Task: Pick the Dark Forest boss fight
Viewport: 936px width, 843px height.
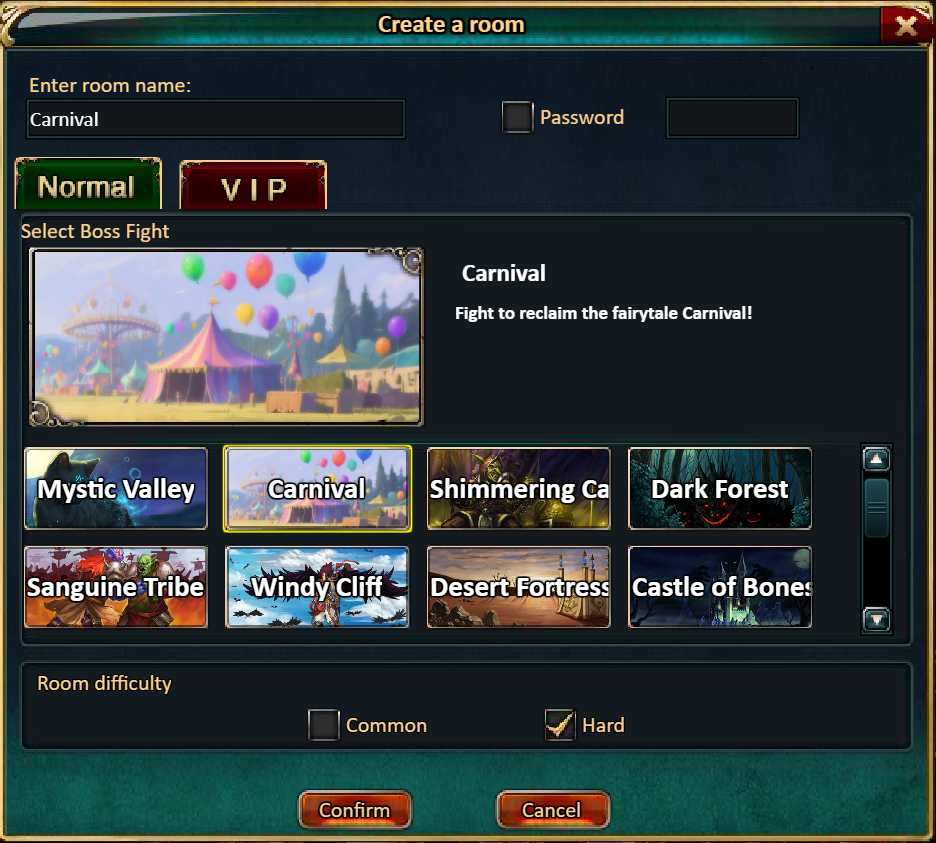Action: pos(720,488)
